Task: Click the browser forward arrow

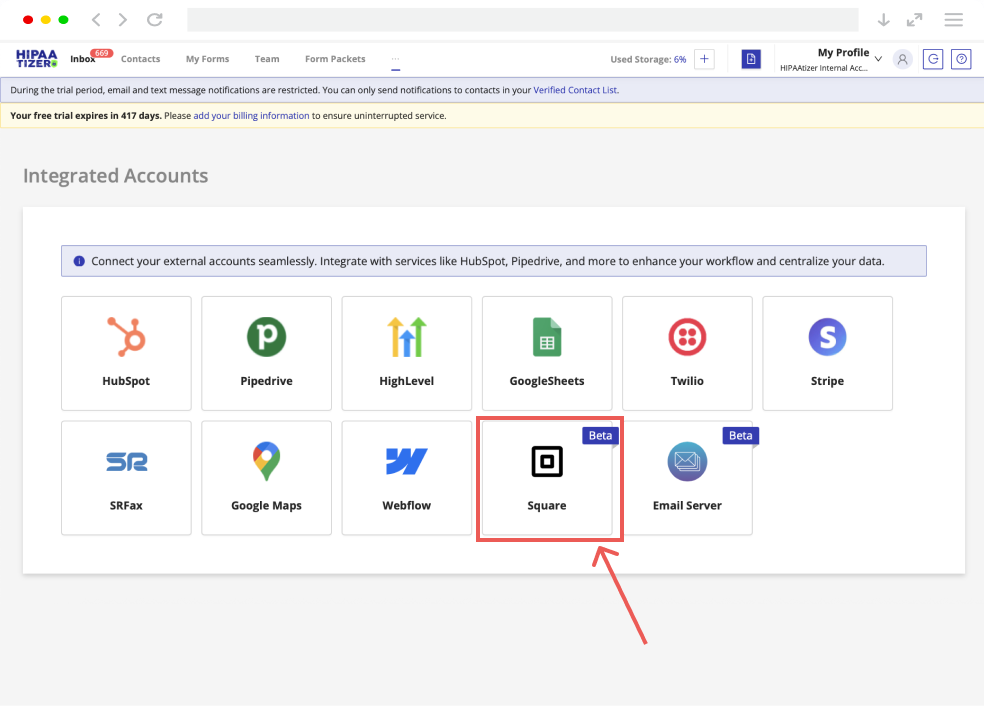Action: pyautogui.click(x=123, y=19)
